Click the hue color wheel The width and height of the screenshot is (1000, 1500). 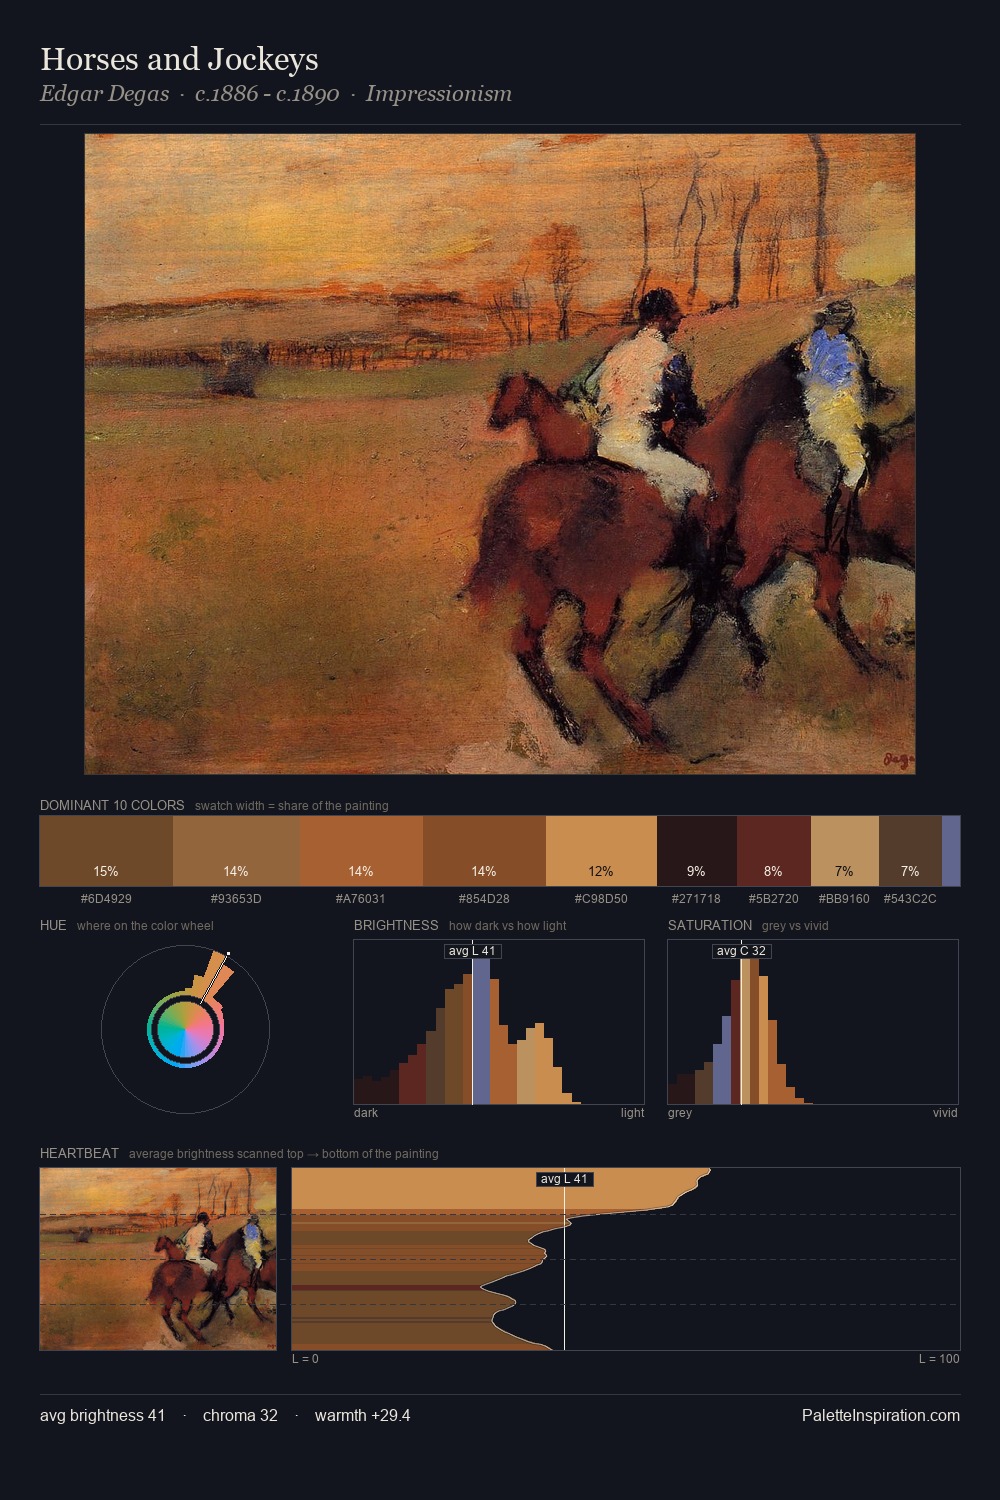pyautogui.click(x=185, y=1029)
